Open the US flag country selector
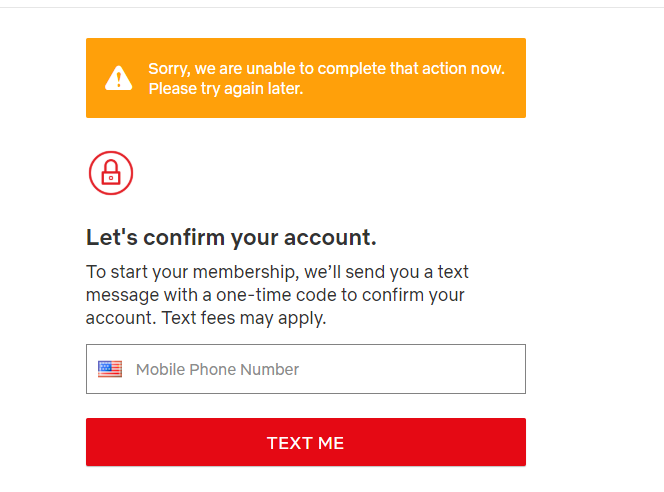Image resolution: width=664 pixels, height=492 pixels. pos(110,369)
